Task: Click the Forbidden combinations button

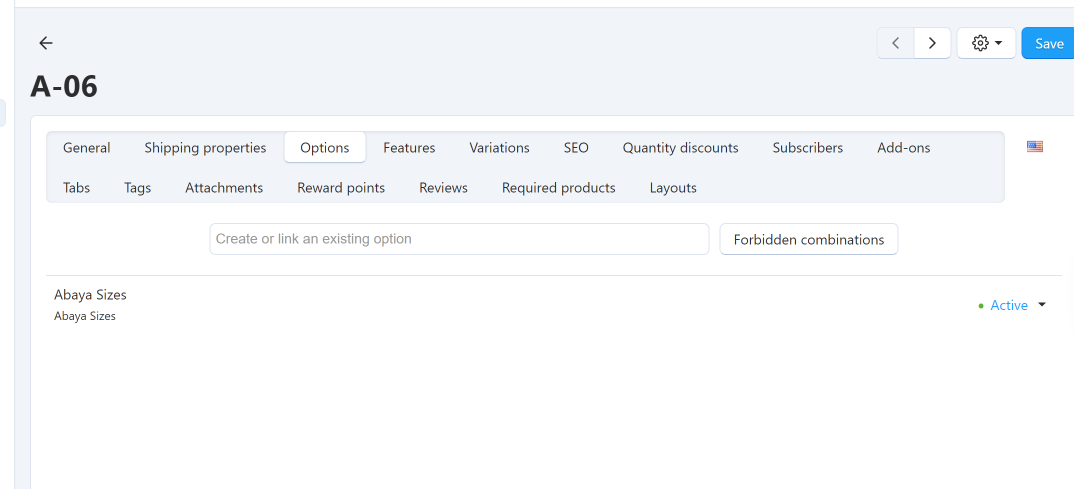Action: coord(808,239)
